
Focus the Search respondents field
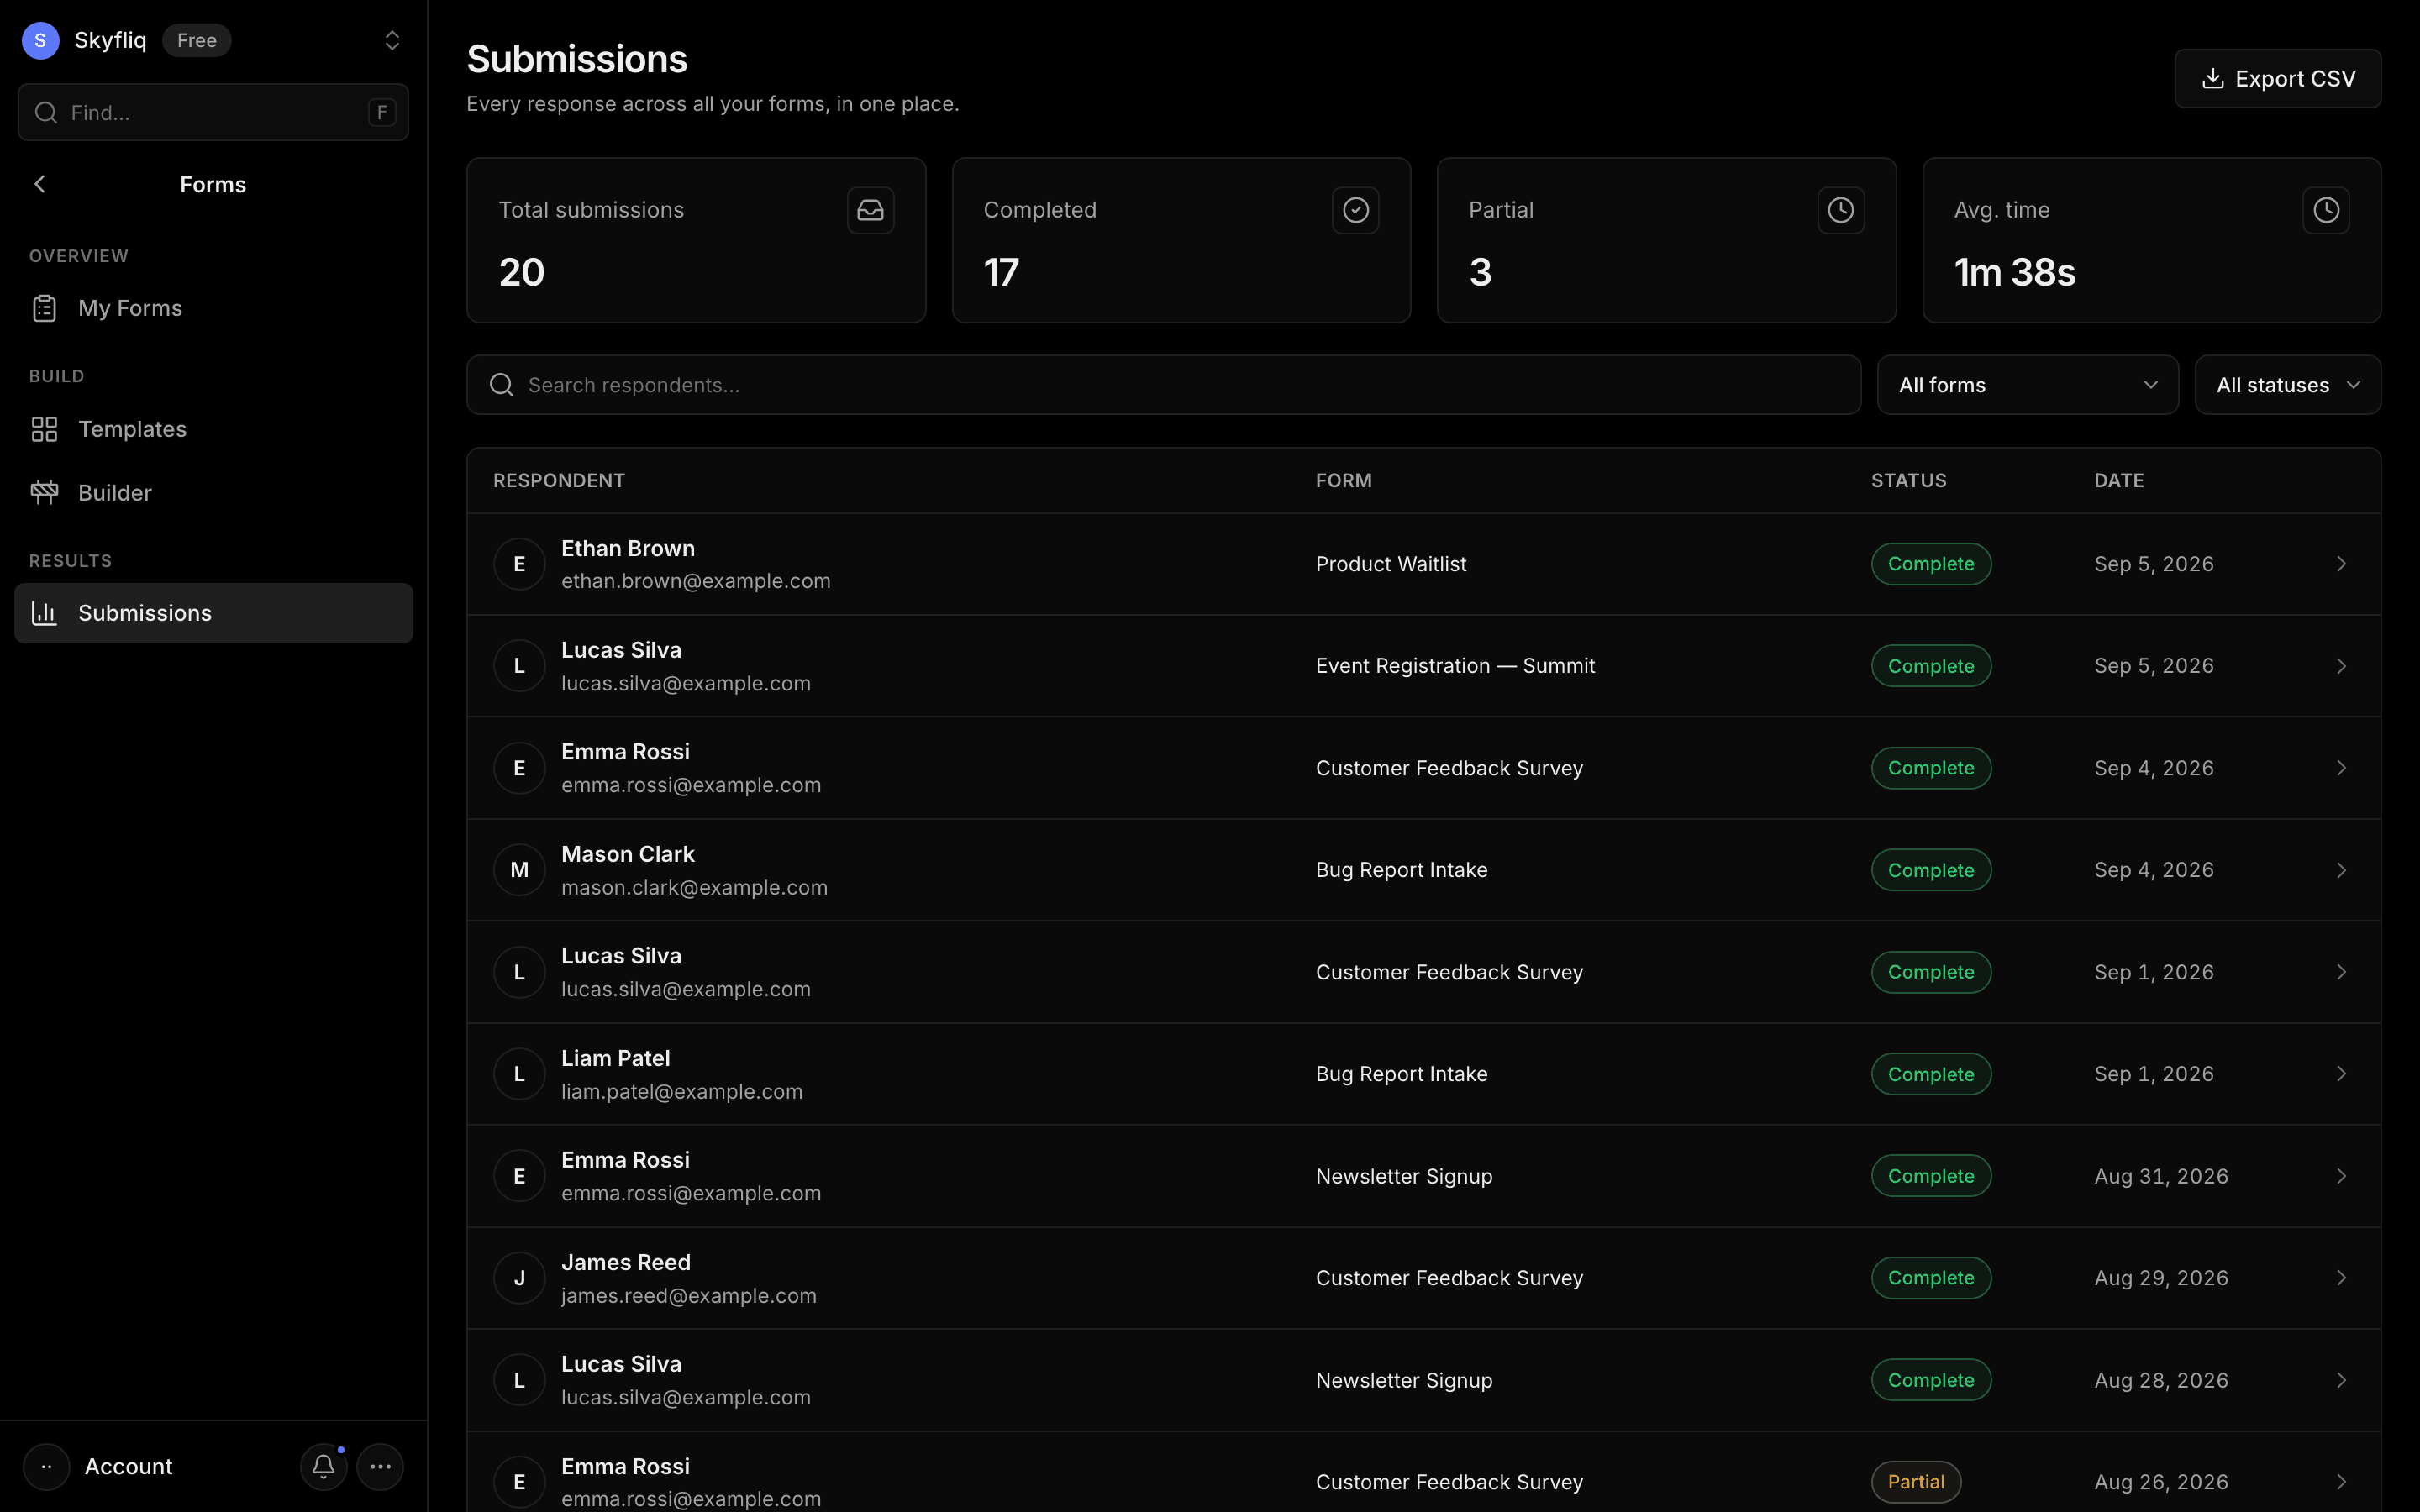(1163, 385)
